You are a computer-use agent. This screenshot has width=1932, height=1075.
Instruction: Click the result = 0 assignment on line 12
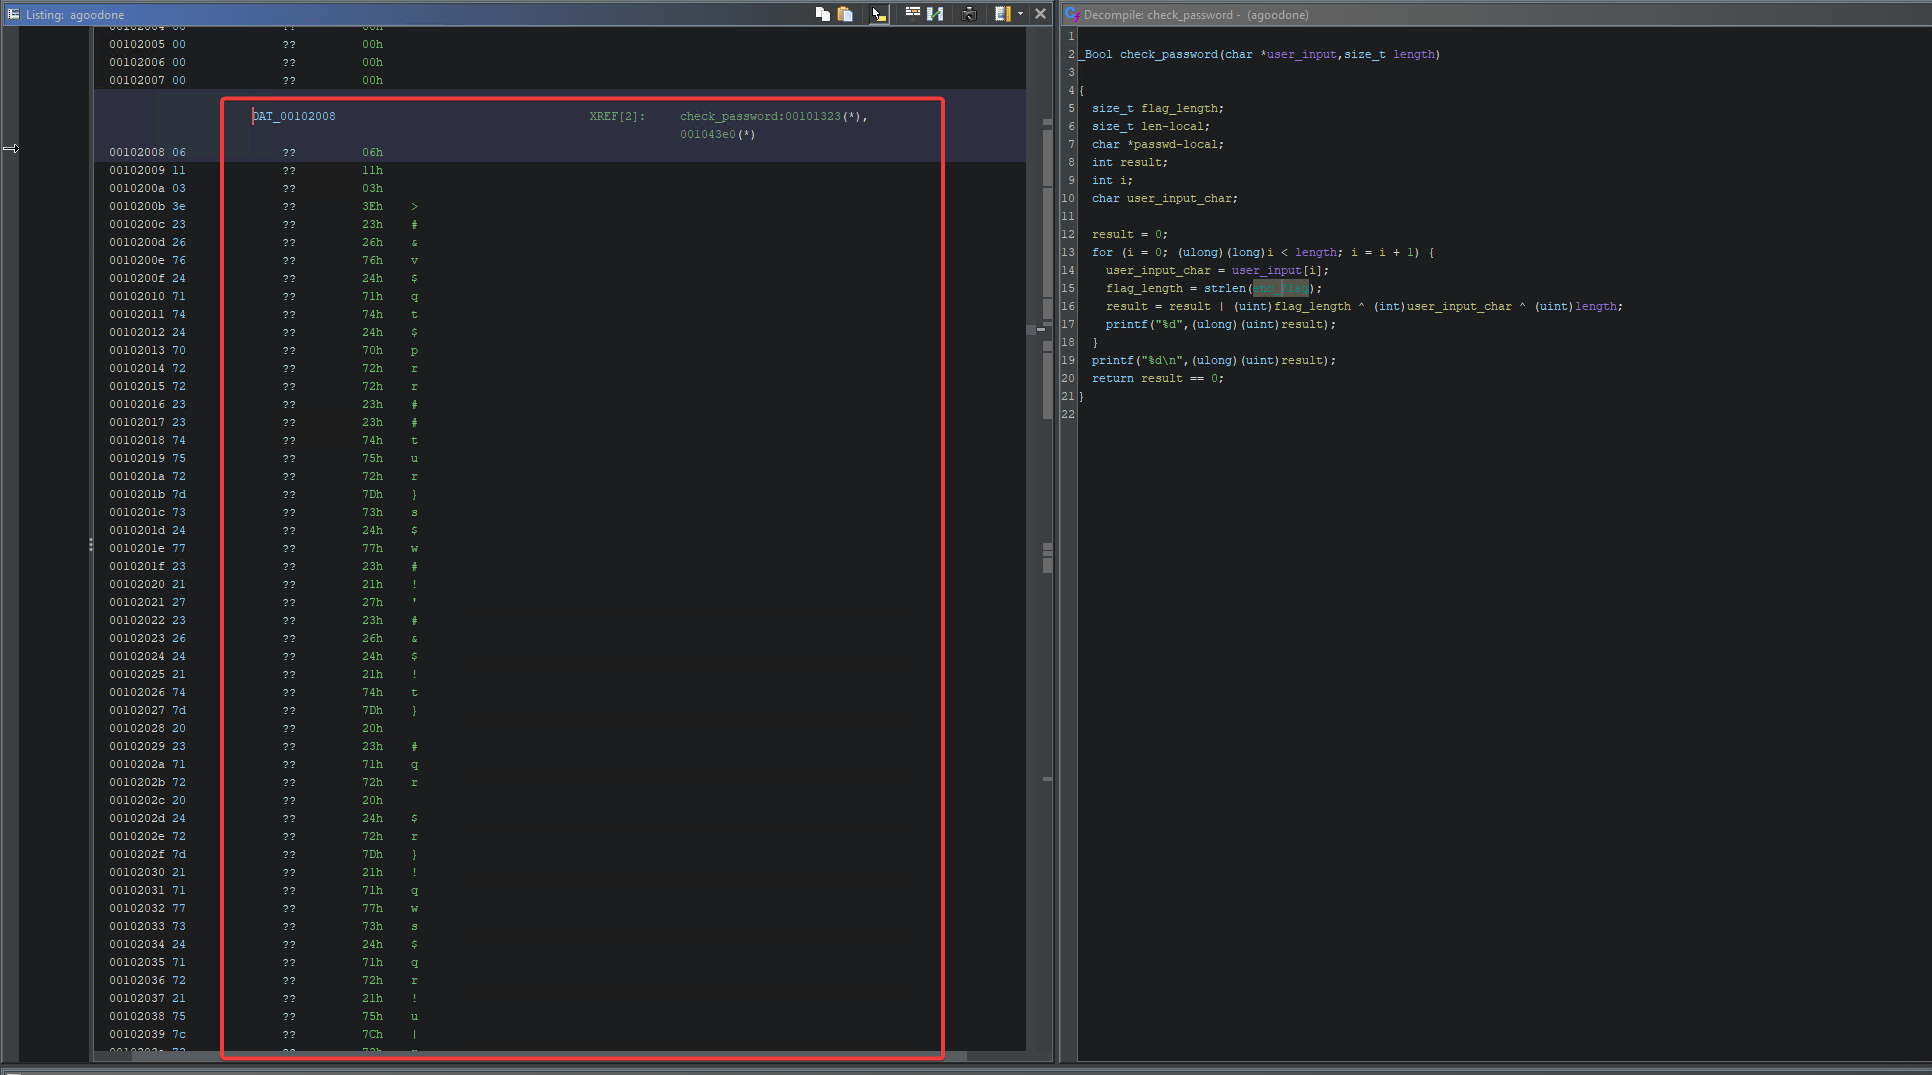click(x=1129, y=234)
